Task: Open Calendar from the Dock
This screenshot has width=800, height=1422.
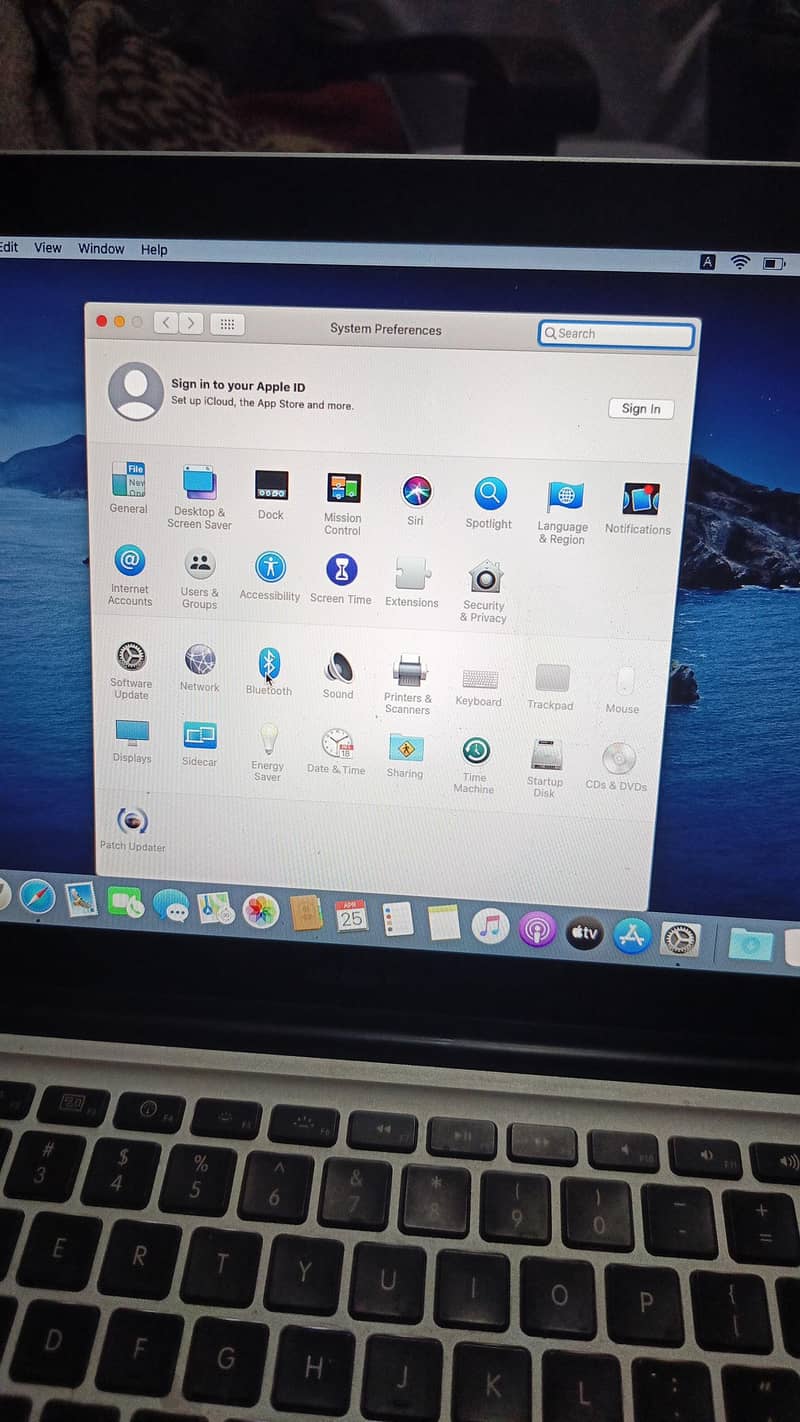Action: (351, 916)
